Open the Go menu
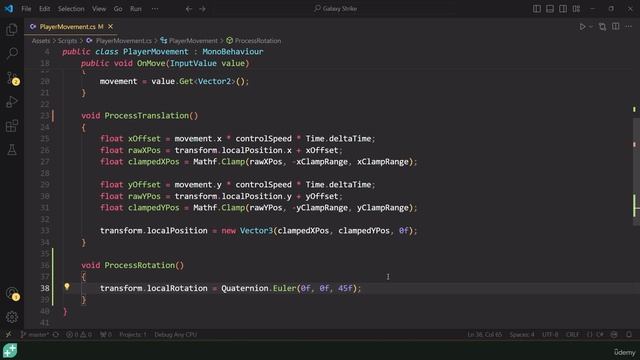The height and width of the screenshot is (360, 640). point(118,9)
